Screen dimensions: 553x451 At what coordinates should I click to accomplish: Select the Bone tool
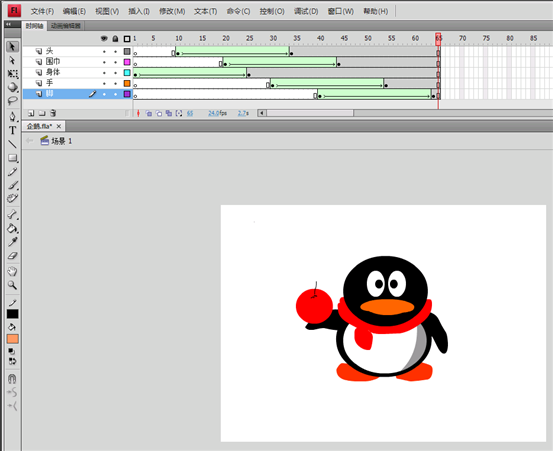[12, 214]
